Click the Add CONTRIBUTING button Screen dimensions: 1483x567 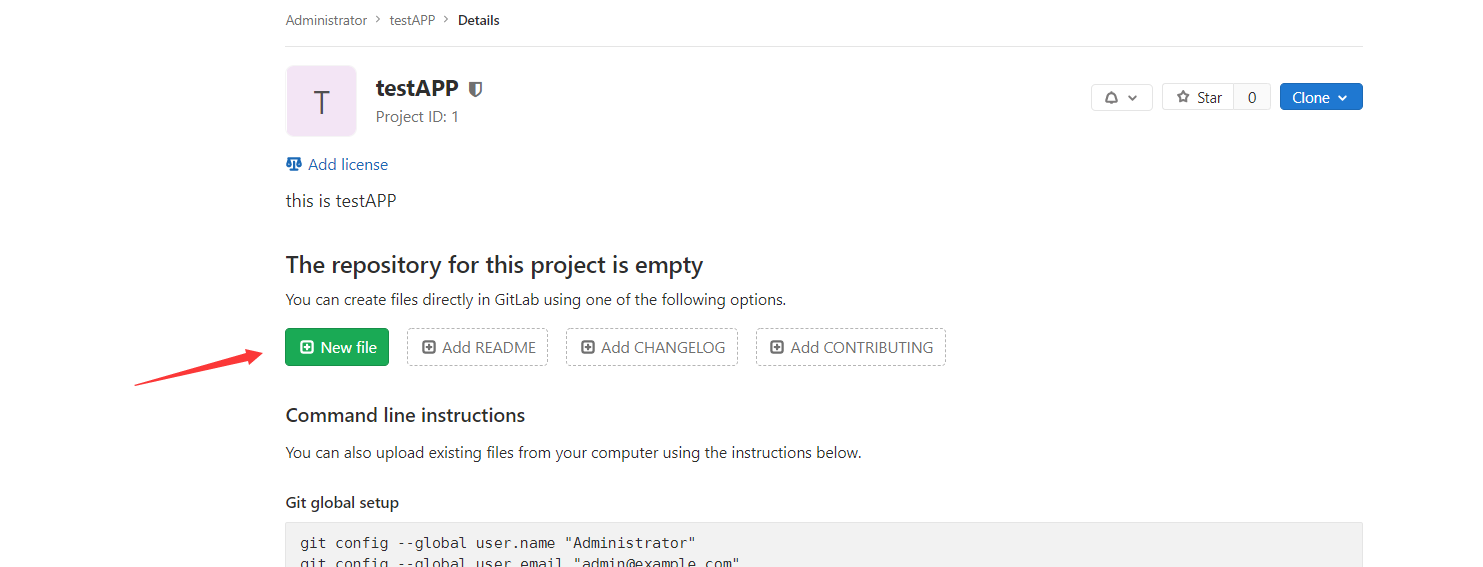851,347
